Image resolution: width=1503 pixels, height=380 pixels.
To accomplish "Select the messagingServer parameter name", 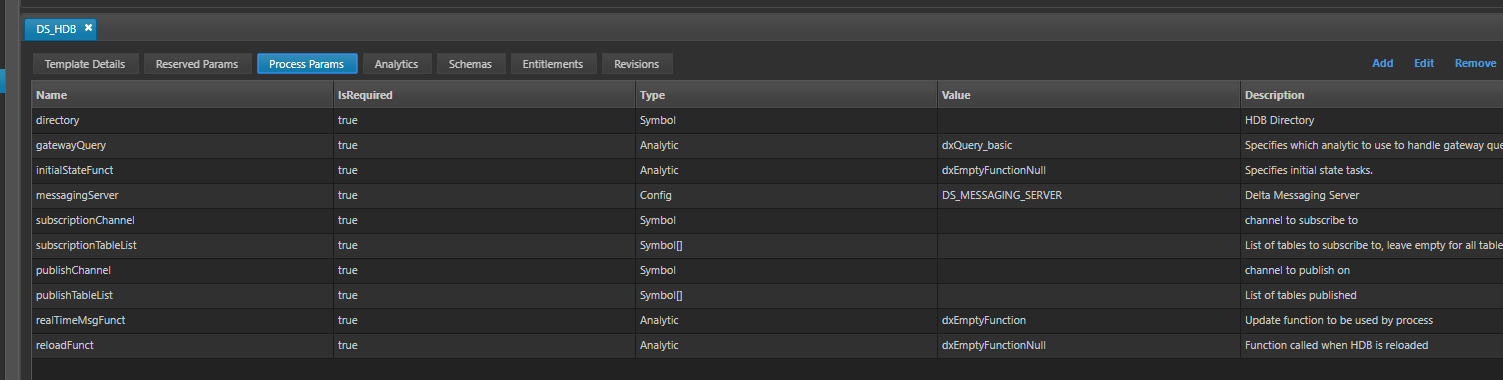I will tap(77, 195).
